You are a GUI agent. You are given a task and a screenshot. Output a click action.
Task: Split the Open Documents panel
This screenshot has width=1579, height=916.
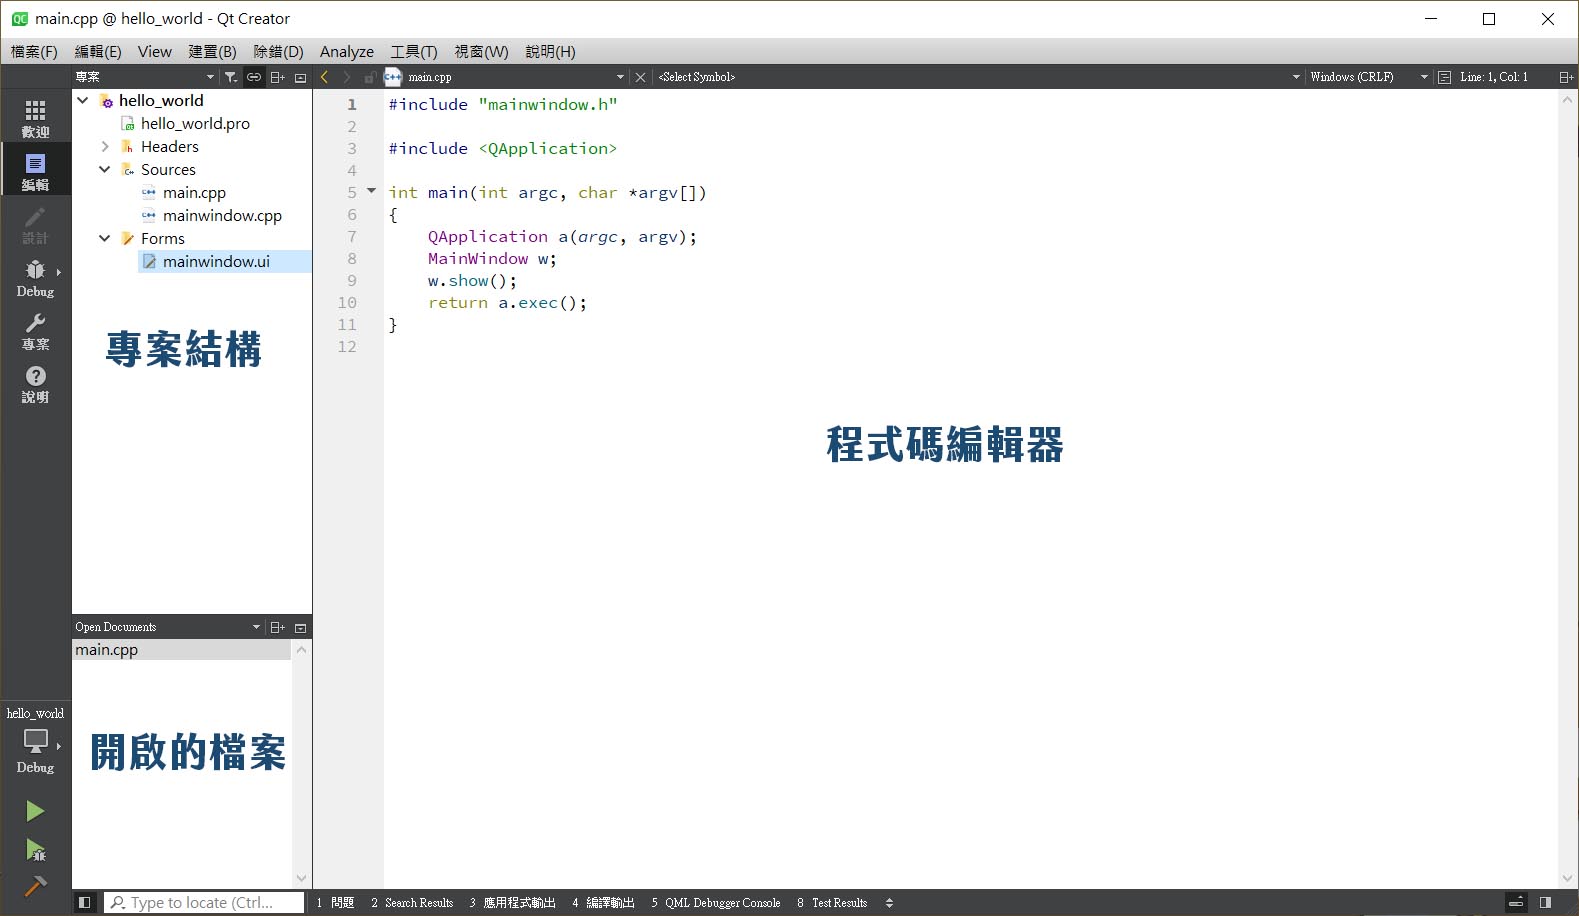coord(278,627)
